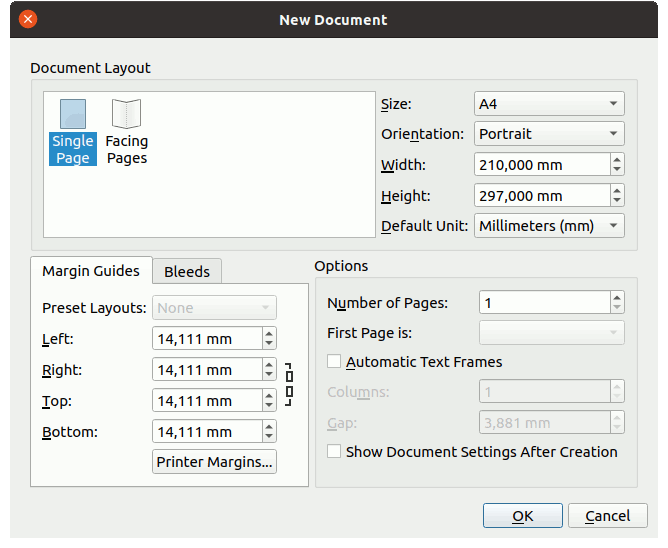Viewport: 668px width, 548px height.
Task: Switch to the Bleeds tab
Action: tap(187, 271)
